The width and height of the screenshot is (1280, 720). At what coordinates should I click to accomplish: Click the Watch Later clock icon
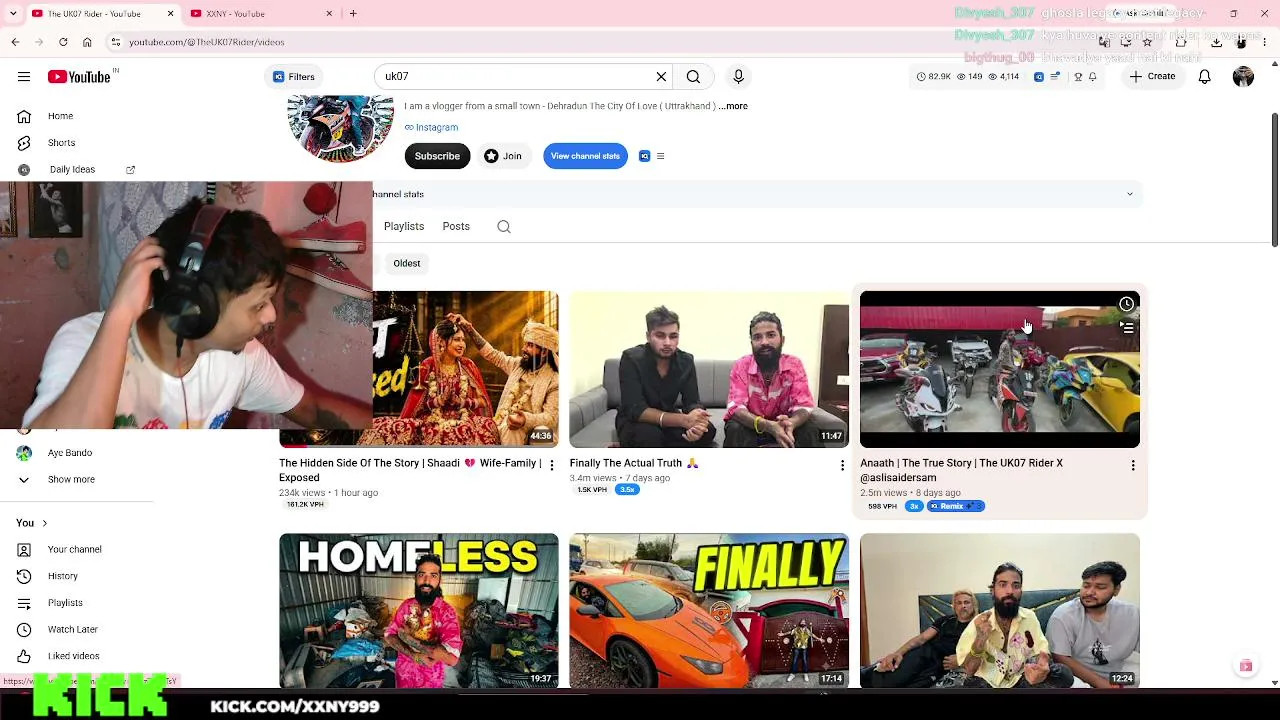click(24, 629)
